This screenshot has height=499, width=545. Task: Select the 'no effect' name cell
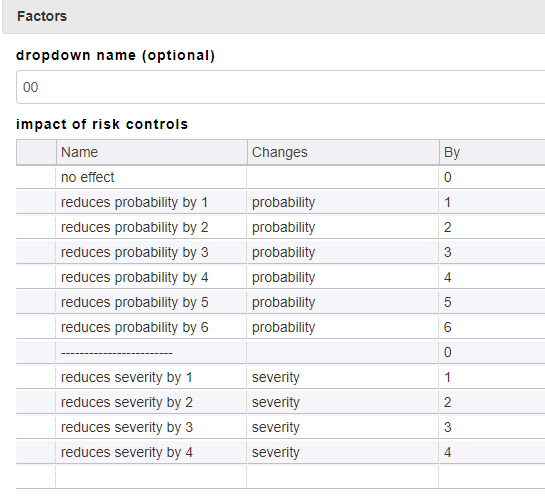pyautogui.click(x=152, y=177)
